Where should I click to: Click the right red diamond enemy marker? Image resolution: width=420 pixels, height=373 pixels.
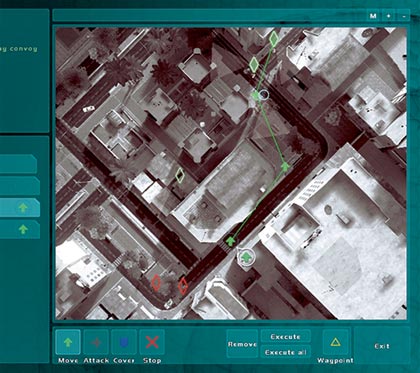point(183,286)
